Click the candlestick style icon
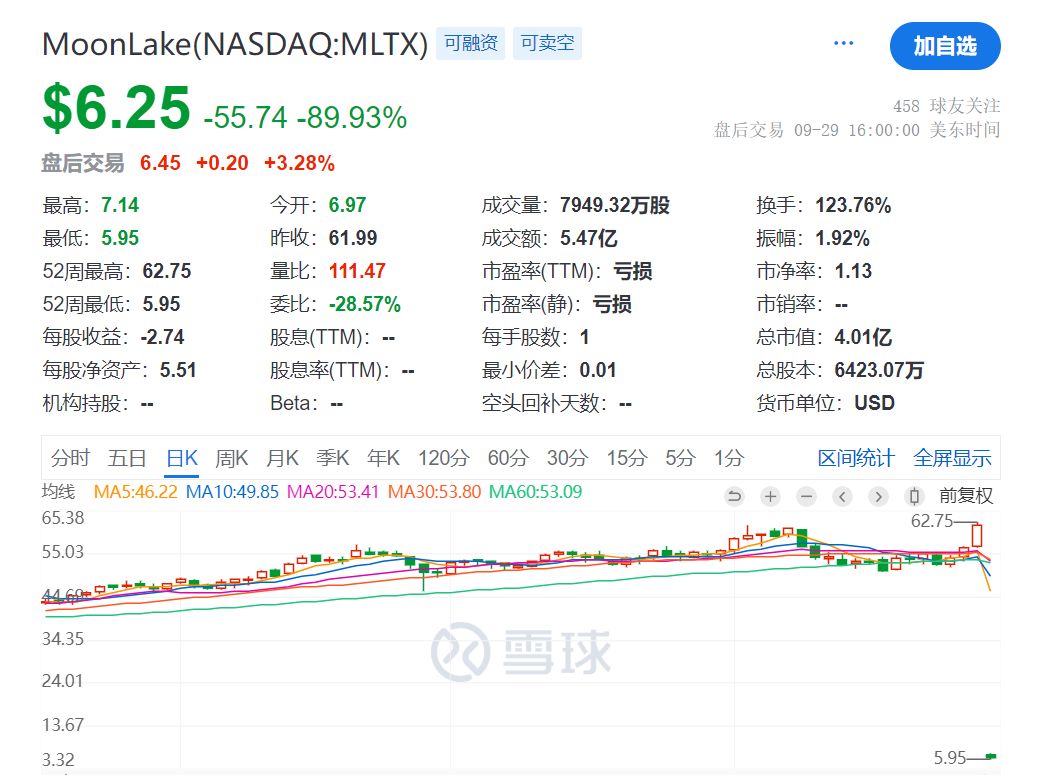1049x775 pixels. (914, 496)
